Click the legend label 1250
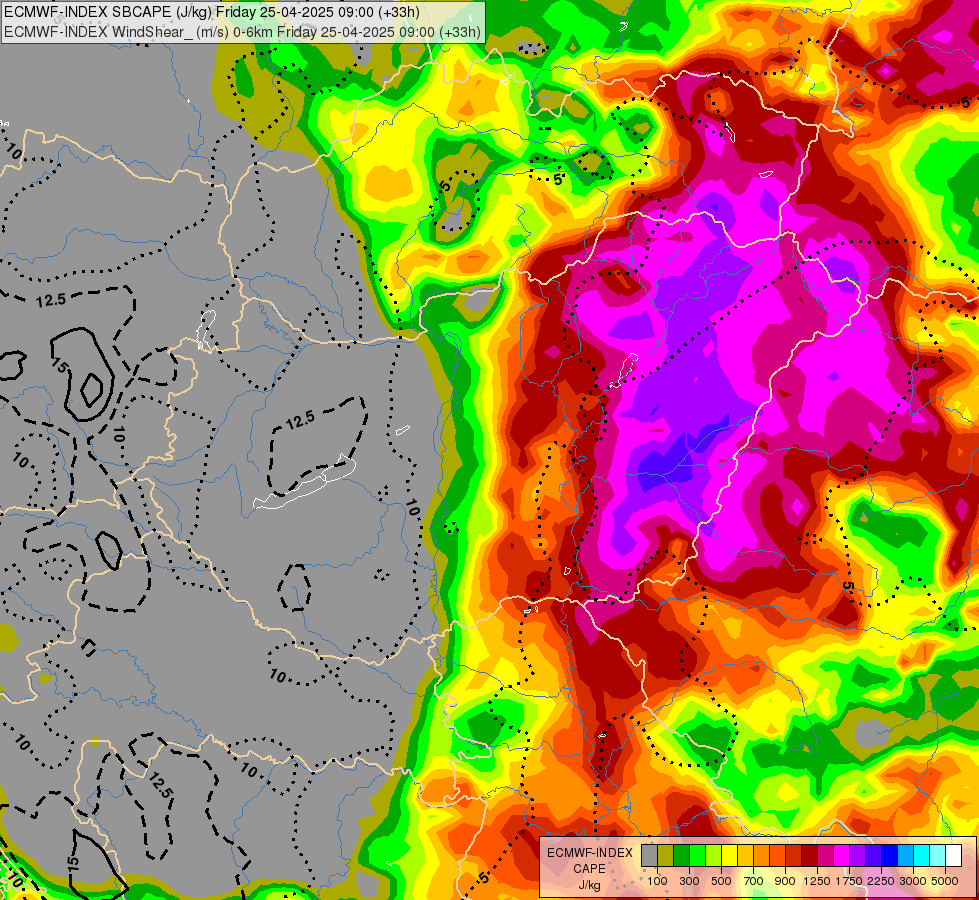 coord(817,881)
